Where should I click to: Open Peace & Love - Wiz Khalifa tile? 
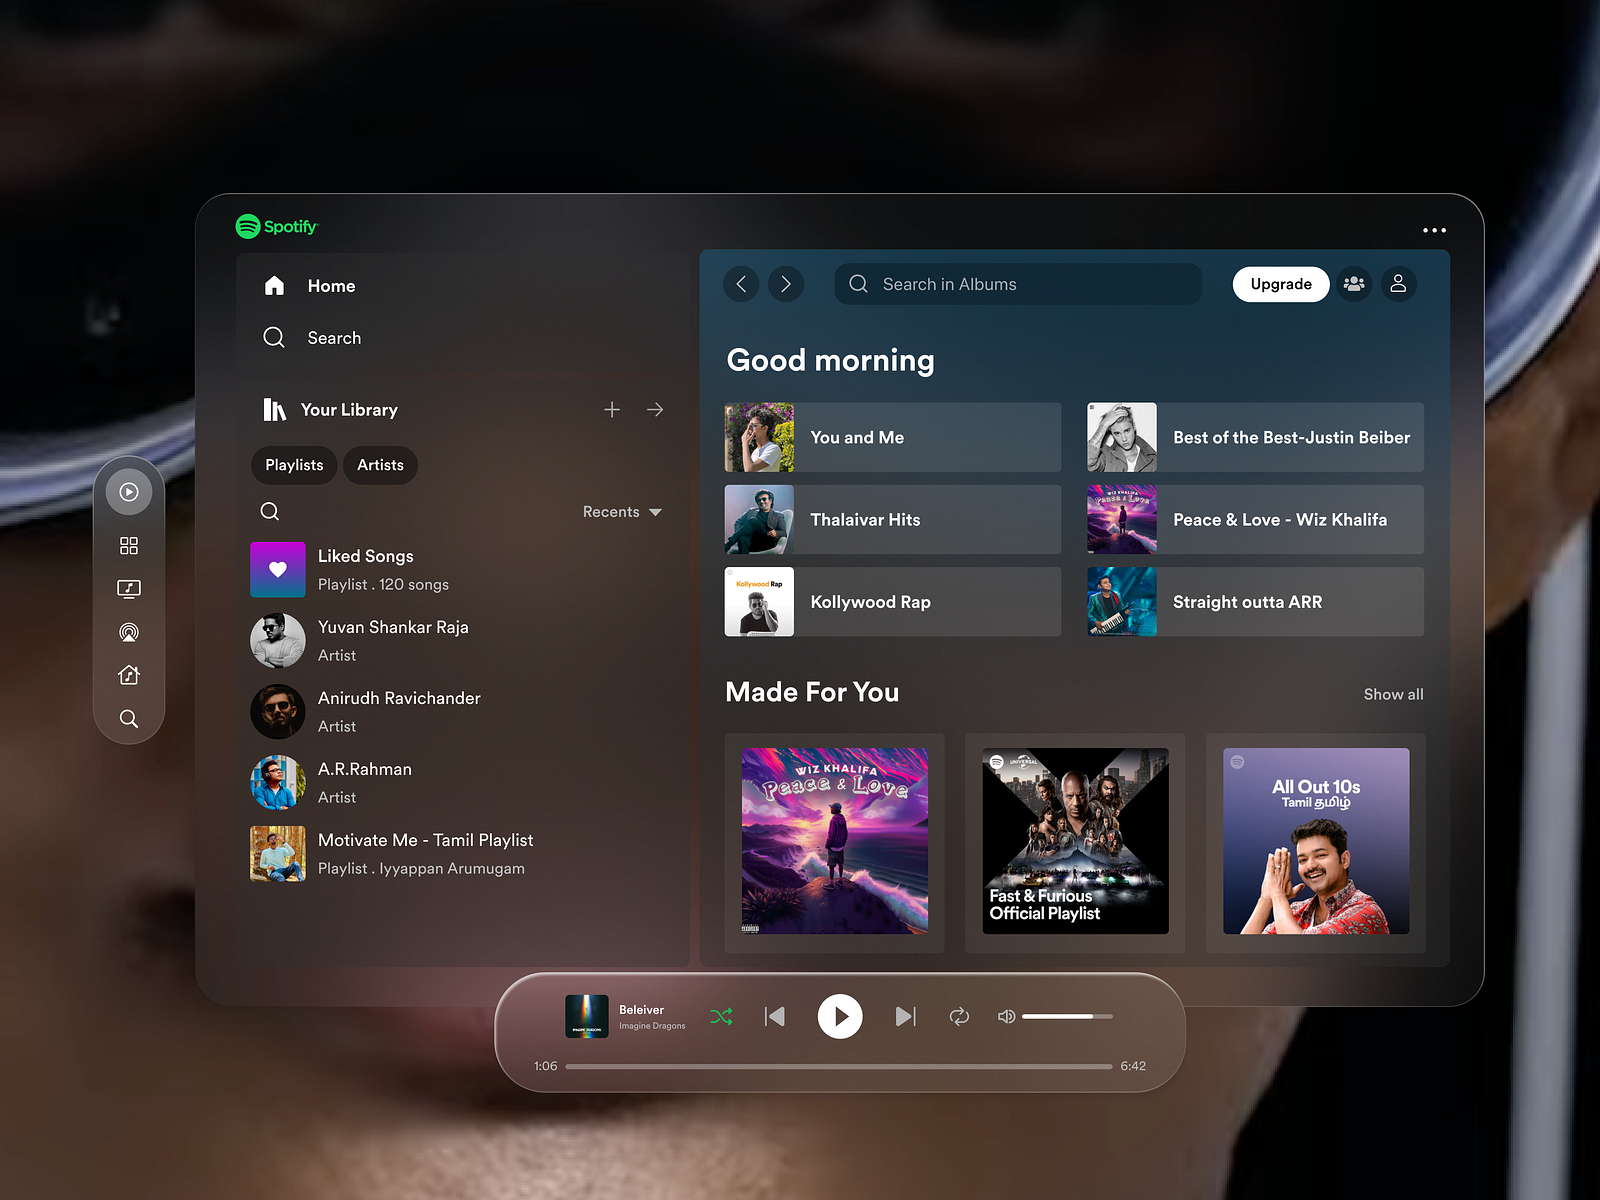click(1256, 520)
